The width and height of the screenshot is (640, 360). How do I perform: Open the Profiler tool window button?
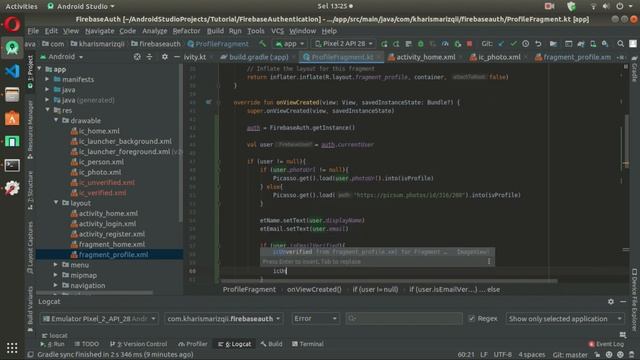(193, 344)
